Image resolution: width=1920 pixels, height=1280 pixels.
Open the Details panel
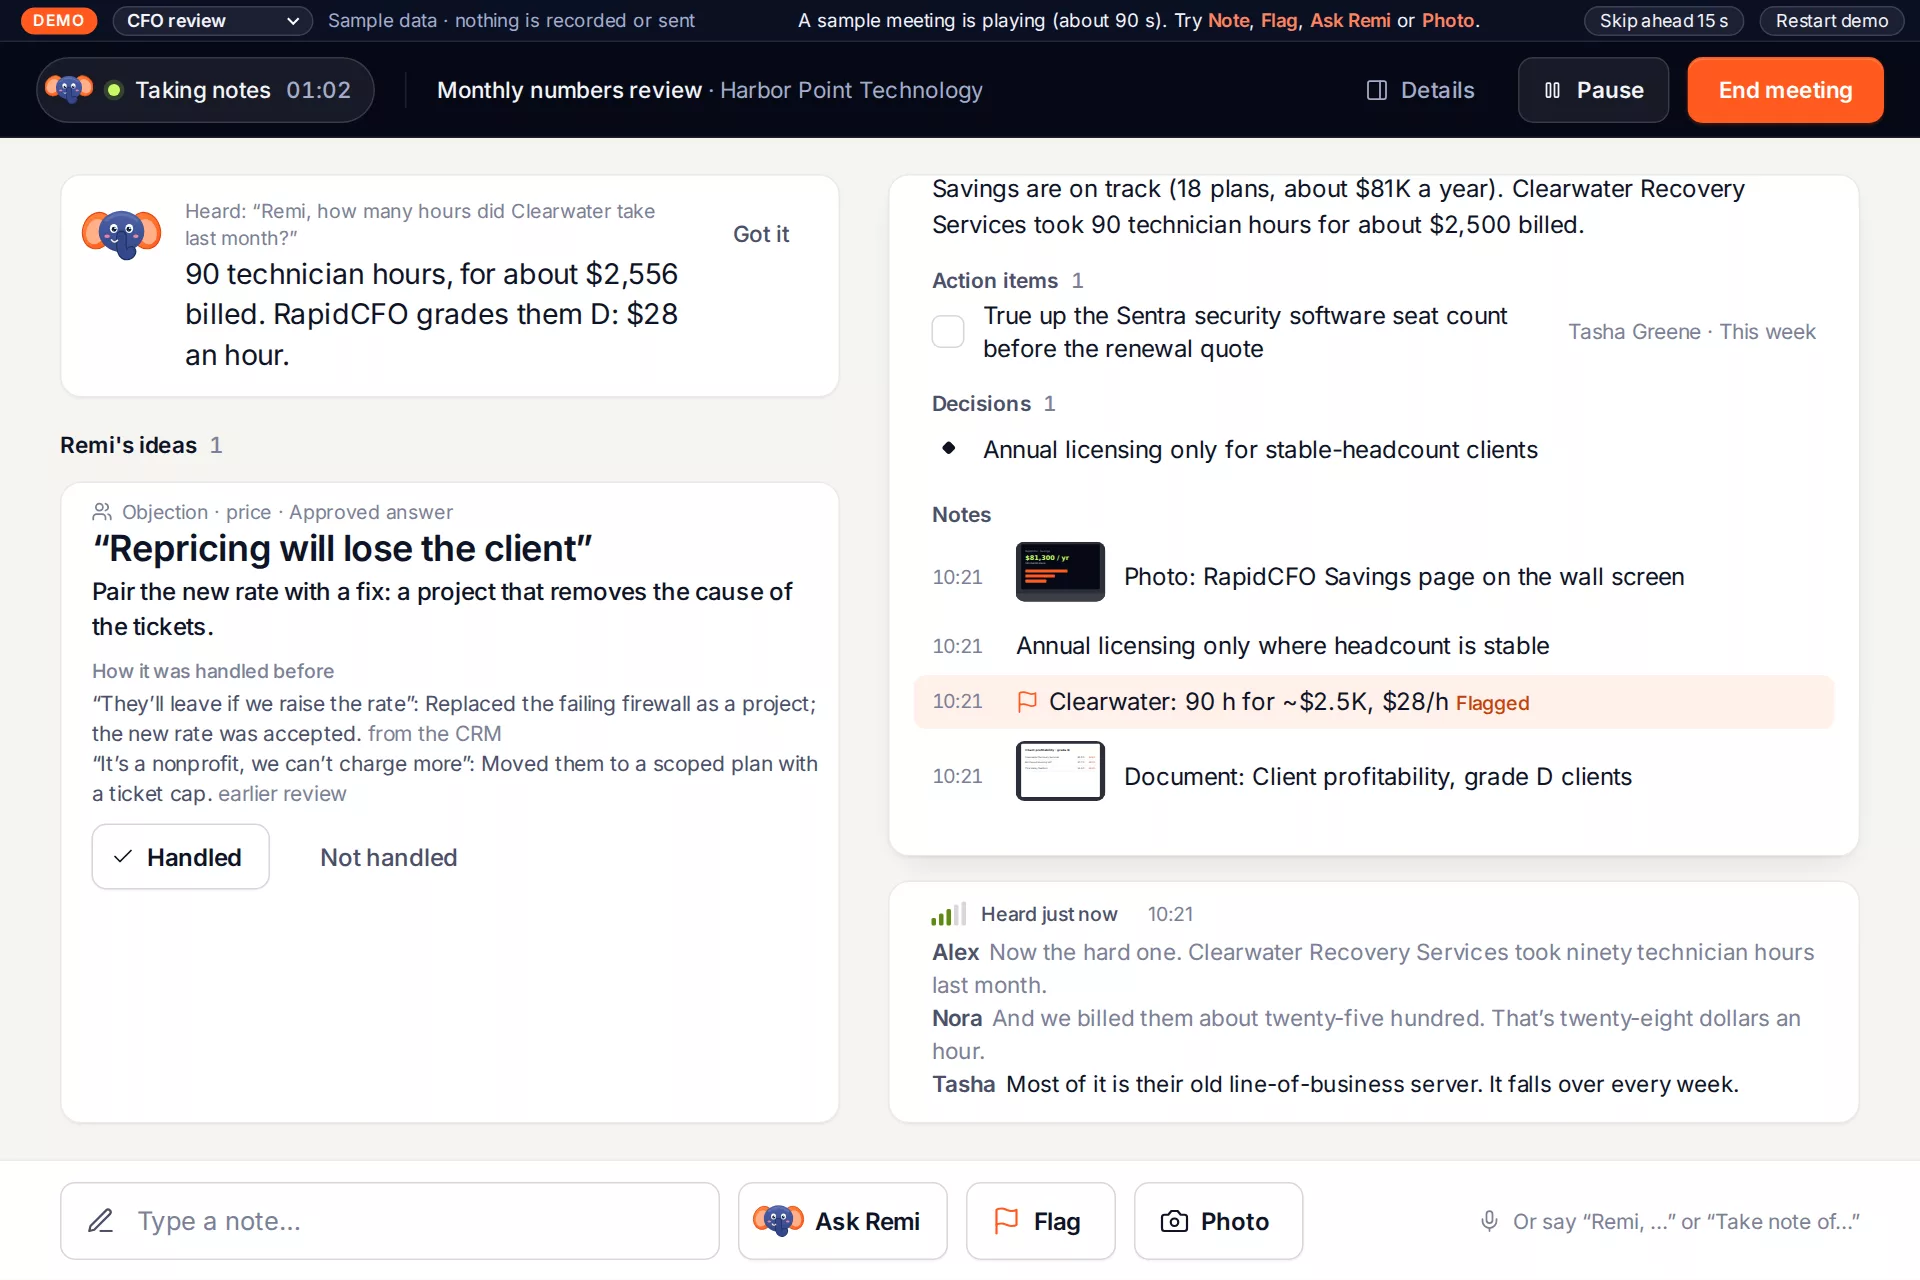coord(1420,90)
